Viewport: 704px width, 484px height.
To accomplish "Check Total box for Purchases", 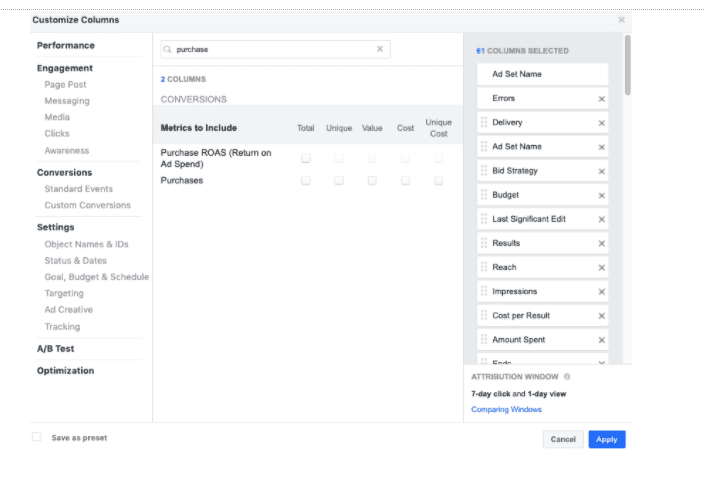I will [x=306, y=180].
